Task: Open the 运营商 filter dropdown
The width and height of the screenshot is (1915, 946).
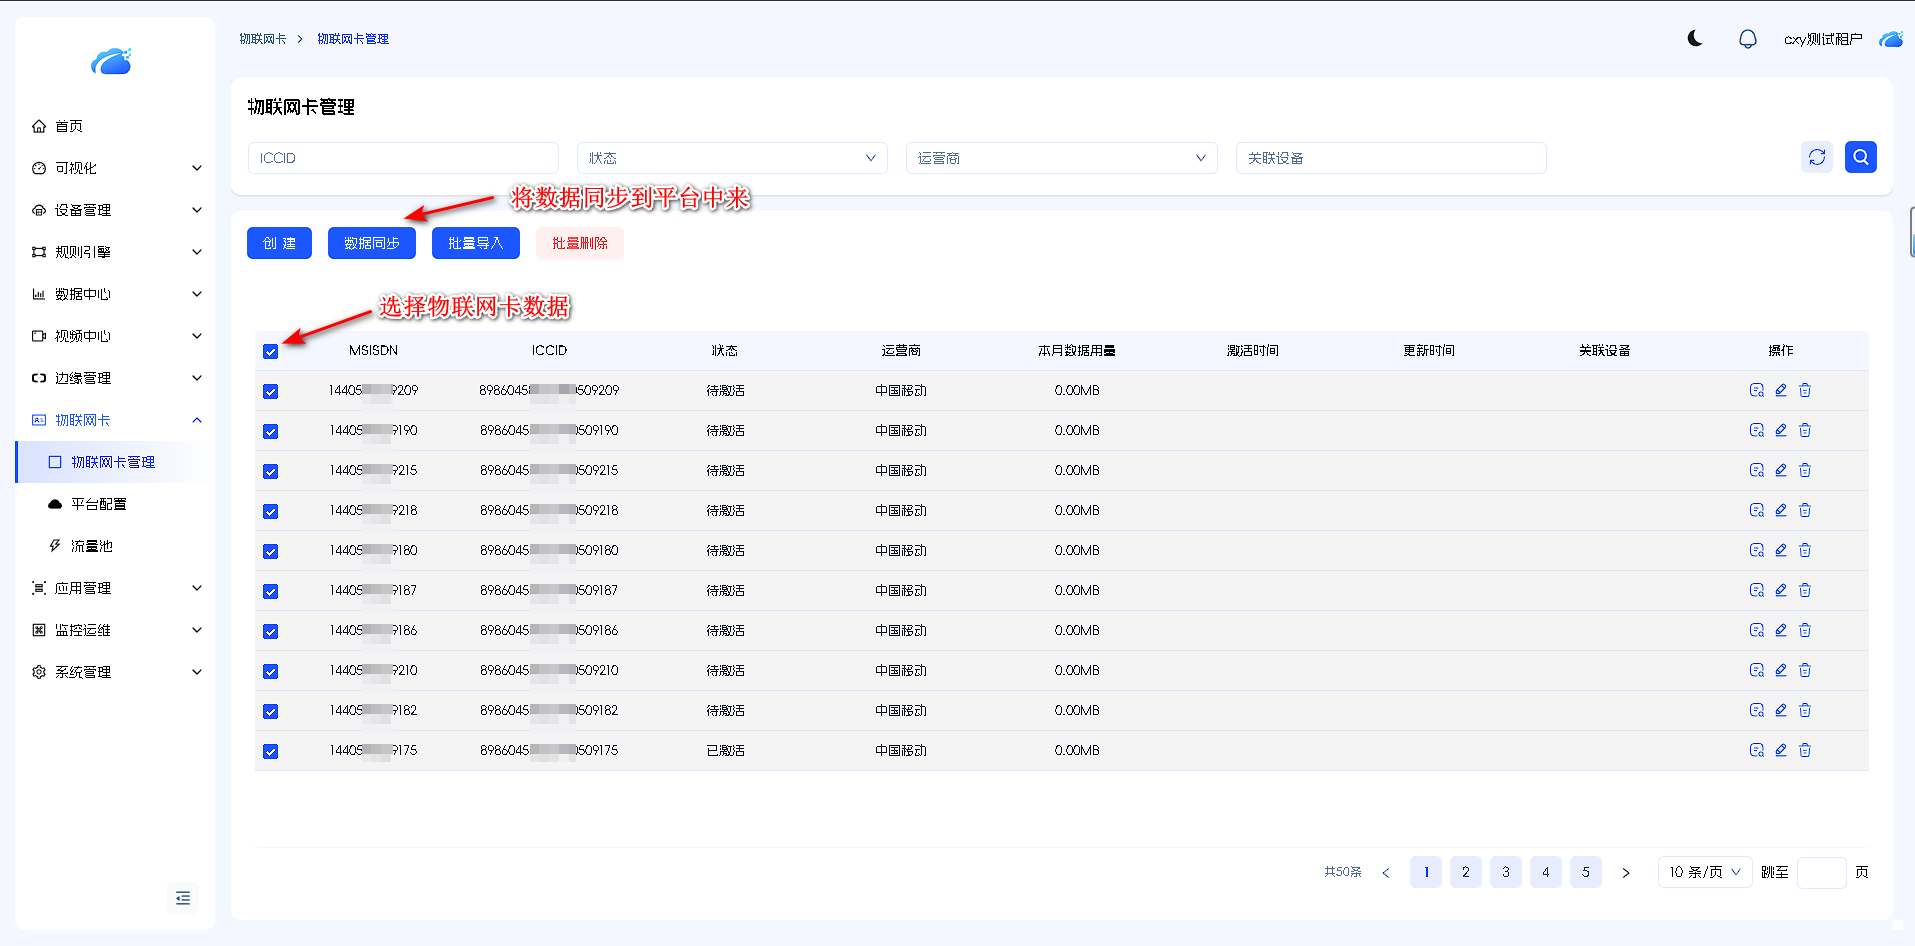Action: pos(1061,158)
